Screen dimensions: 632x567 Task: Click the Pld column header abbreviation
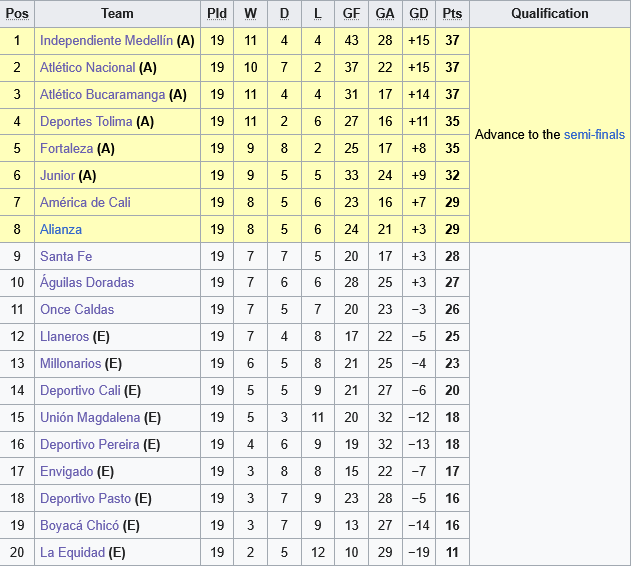[217, 14]
